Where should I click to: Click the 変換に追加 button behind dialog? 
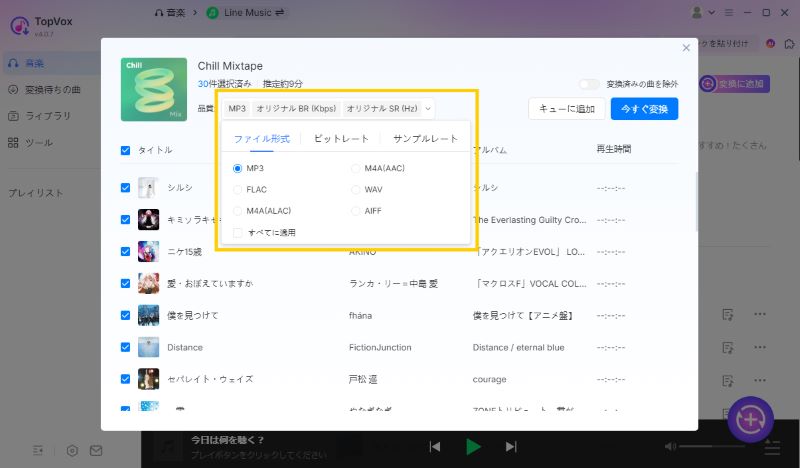734,84
